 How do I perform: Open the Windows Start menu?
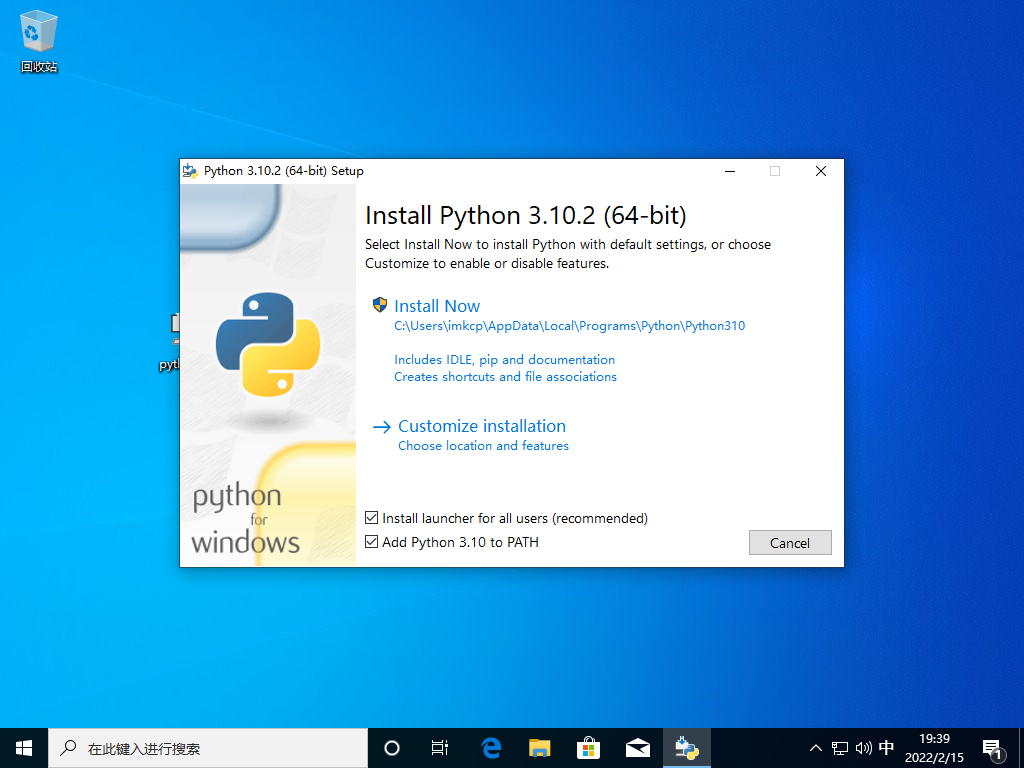pos(24,747)
